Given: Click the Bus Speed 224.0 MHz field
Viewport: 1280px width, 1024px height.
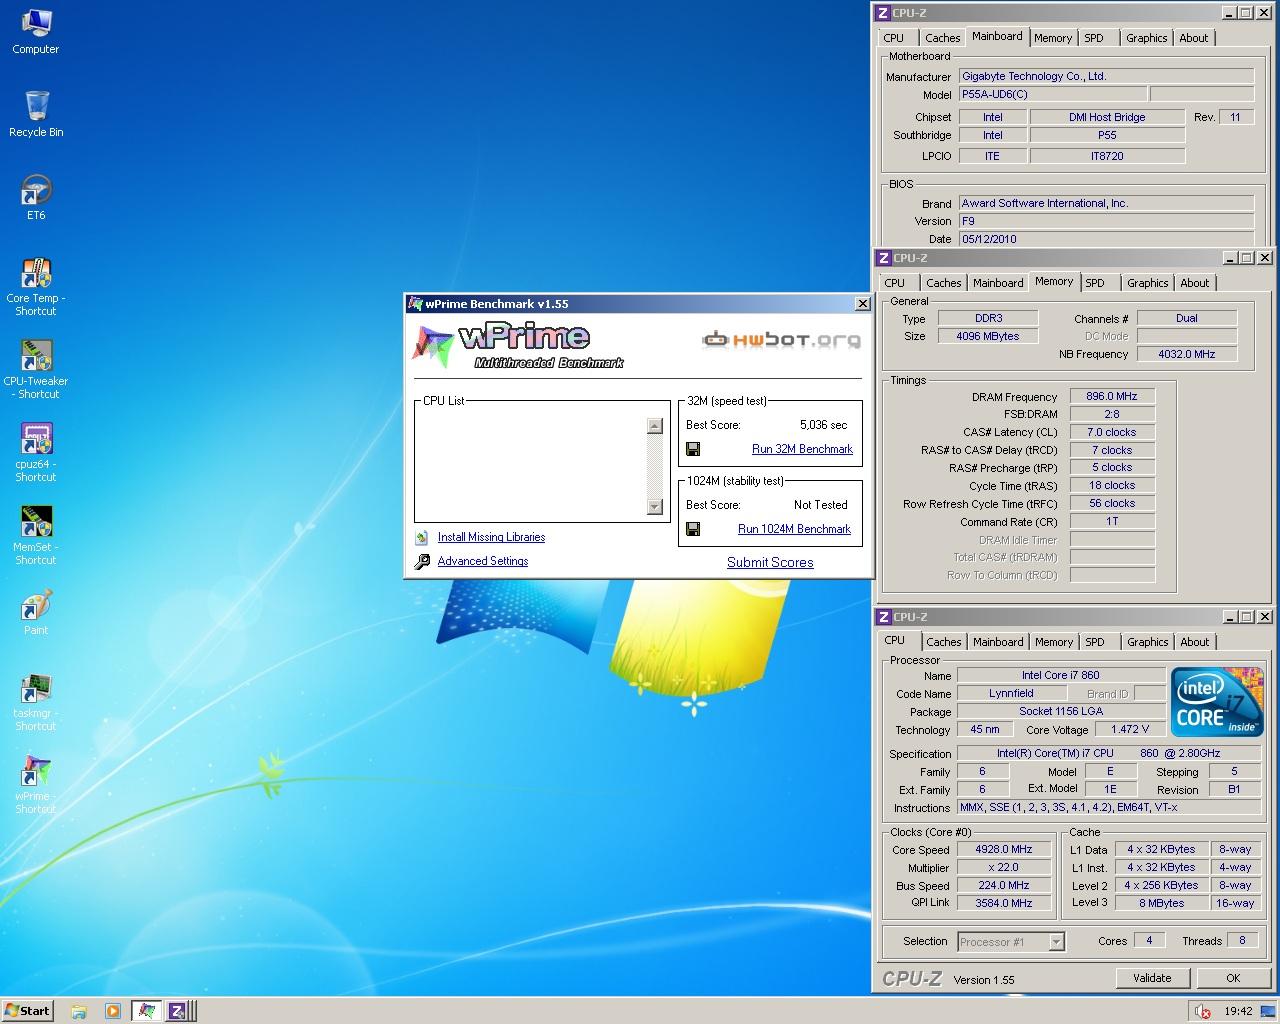Looking at the screenshot, I should pyautogui.click(x=1003, y=885).
